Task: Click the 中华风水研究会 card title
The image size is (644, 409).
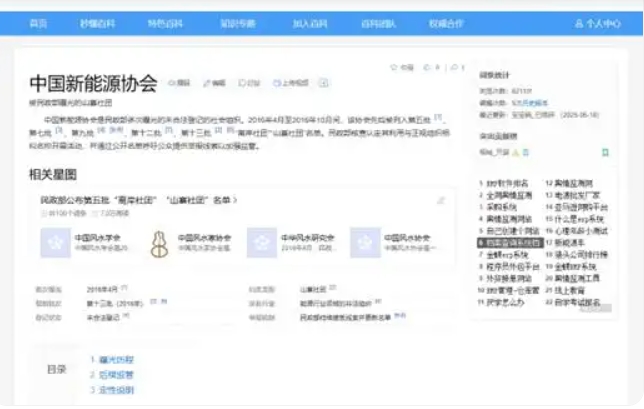Action: click(x=308, y=238)
